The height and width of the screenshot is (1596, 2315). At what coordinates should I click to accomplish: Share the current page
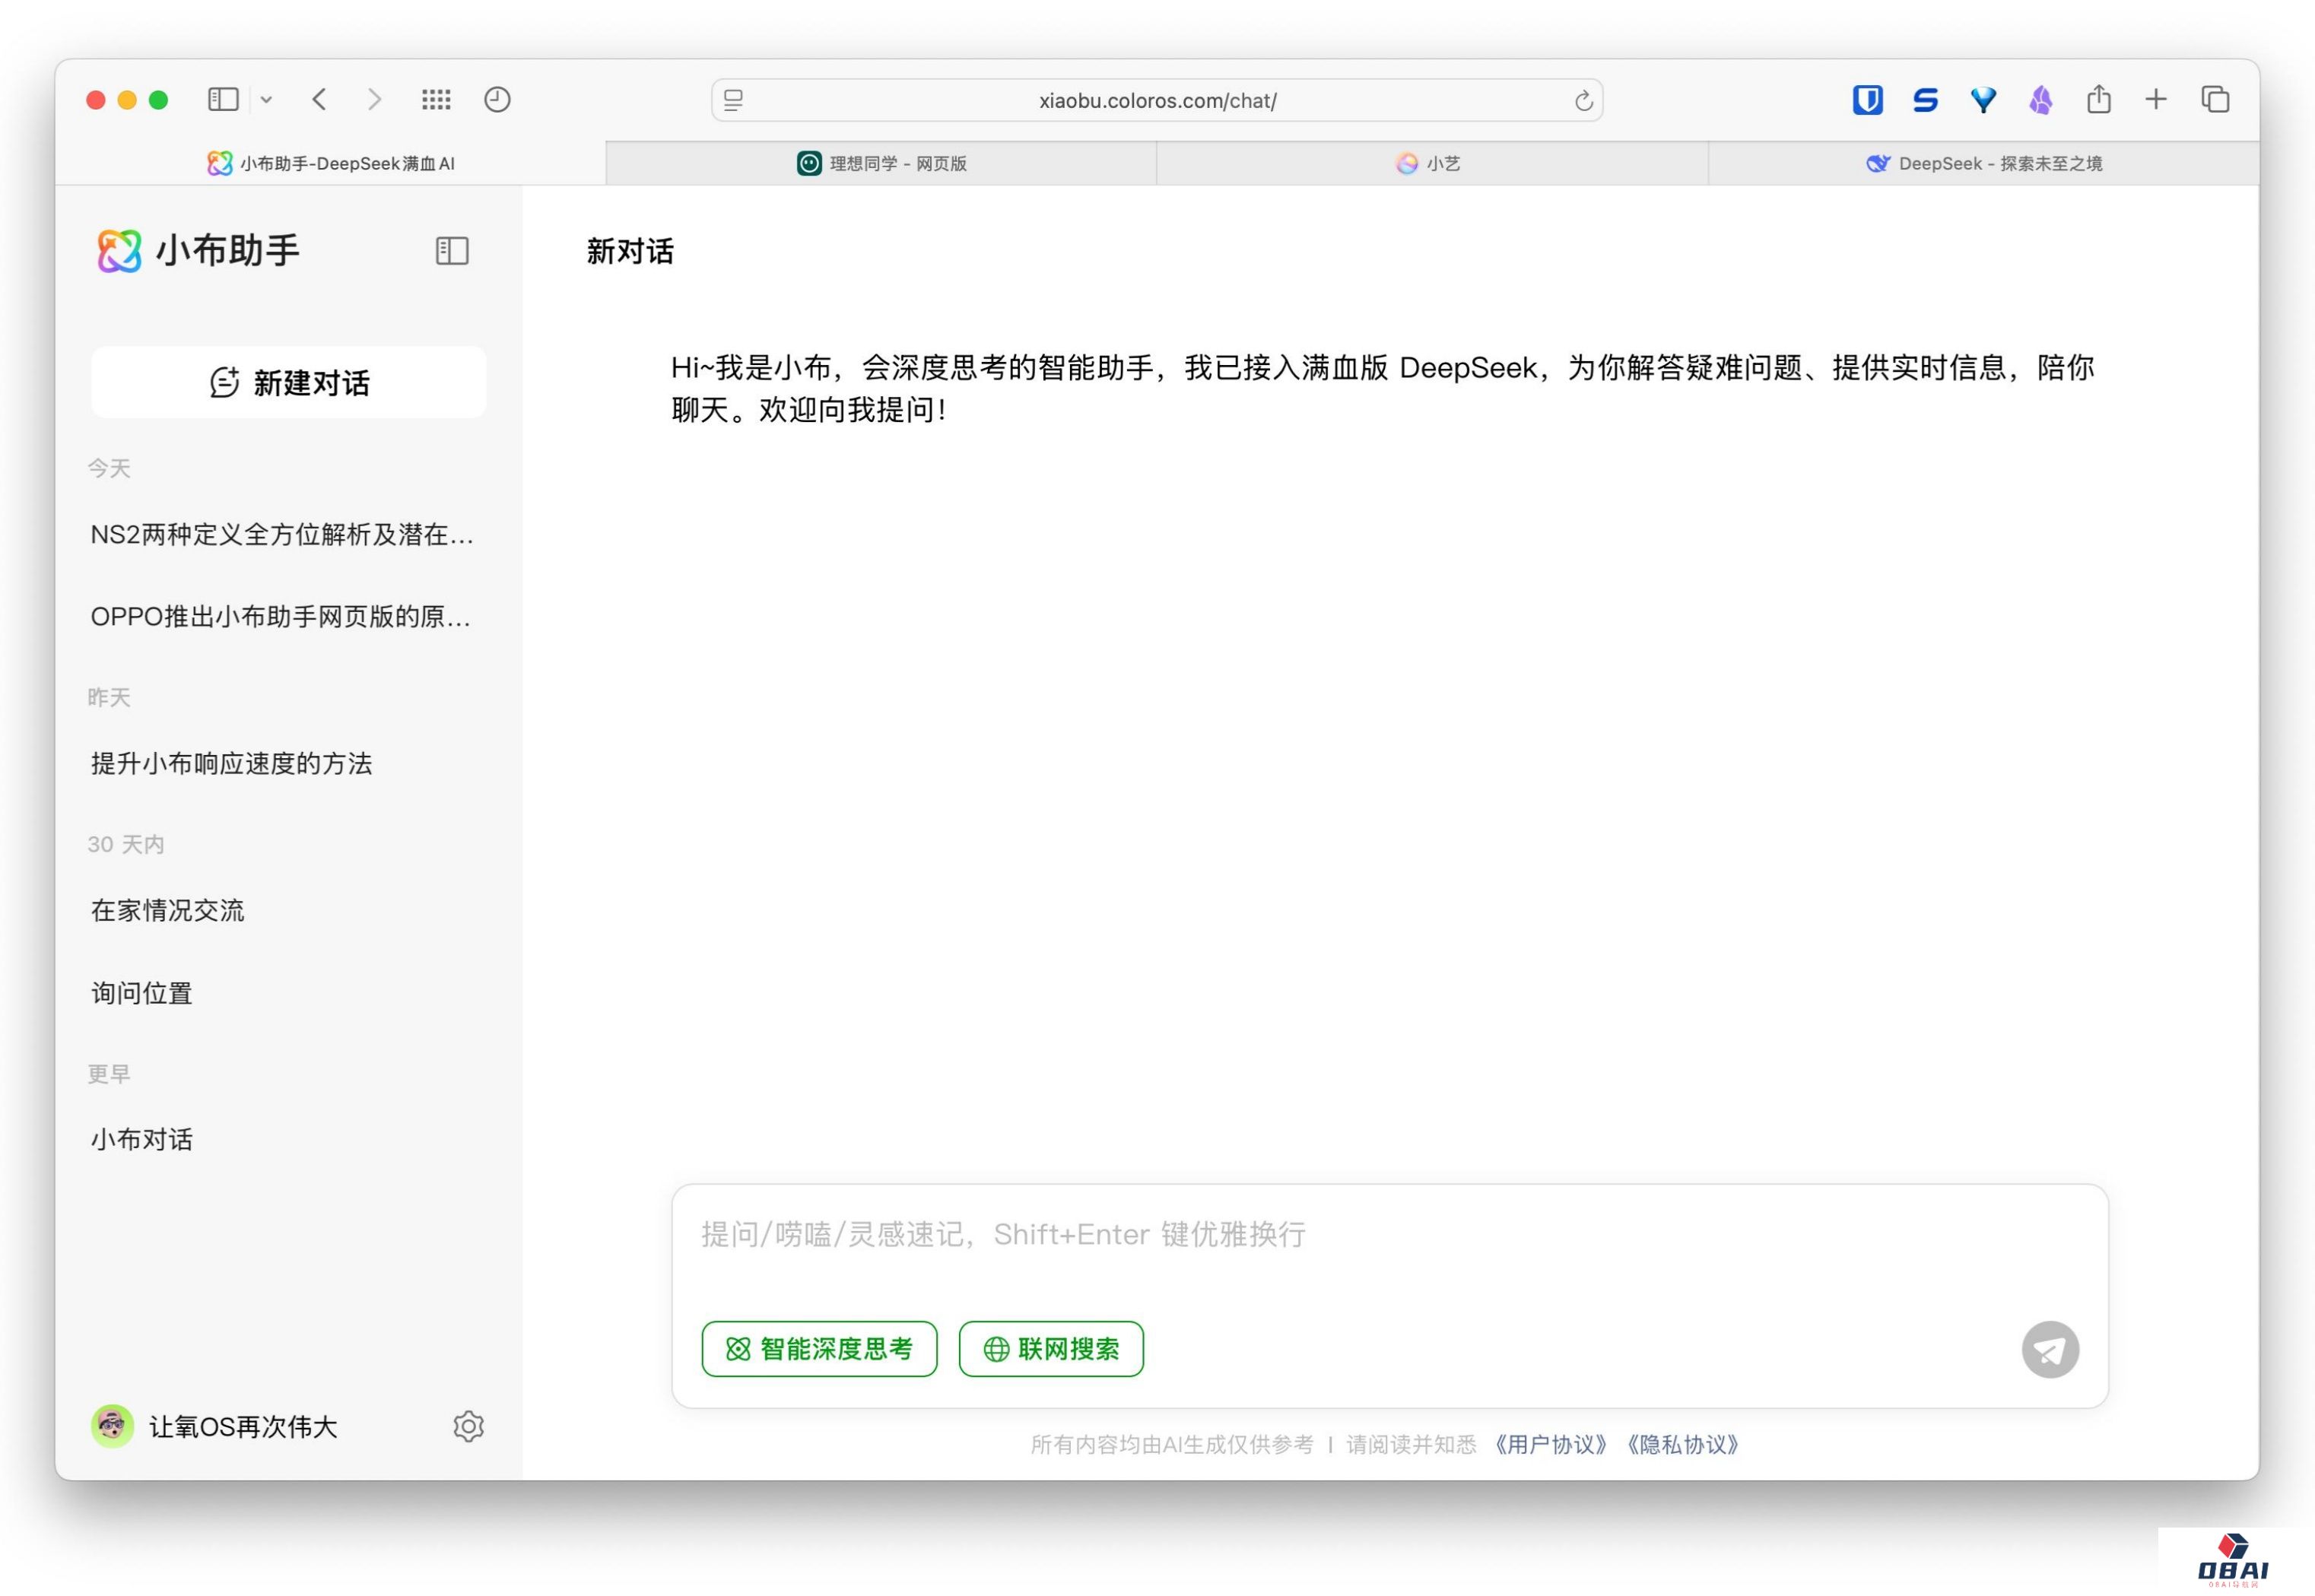pos(2099,99)
